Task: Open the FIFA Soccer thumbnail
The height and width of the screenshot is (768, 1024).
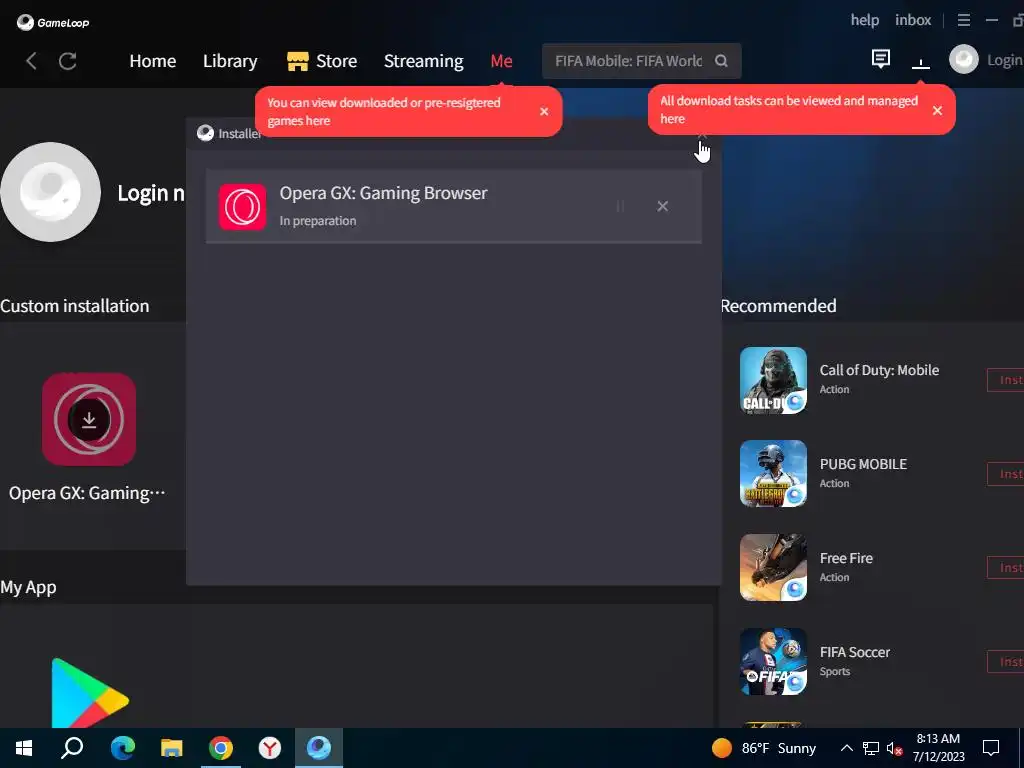Action: pyautogui.click(x=773, y=662)
